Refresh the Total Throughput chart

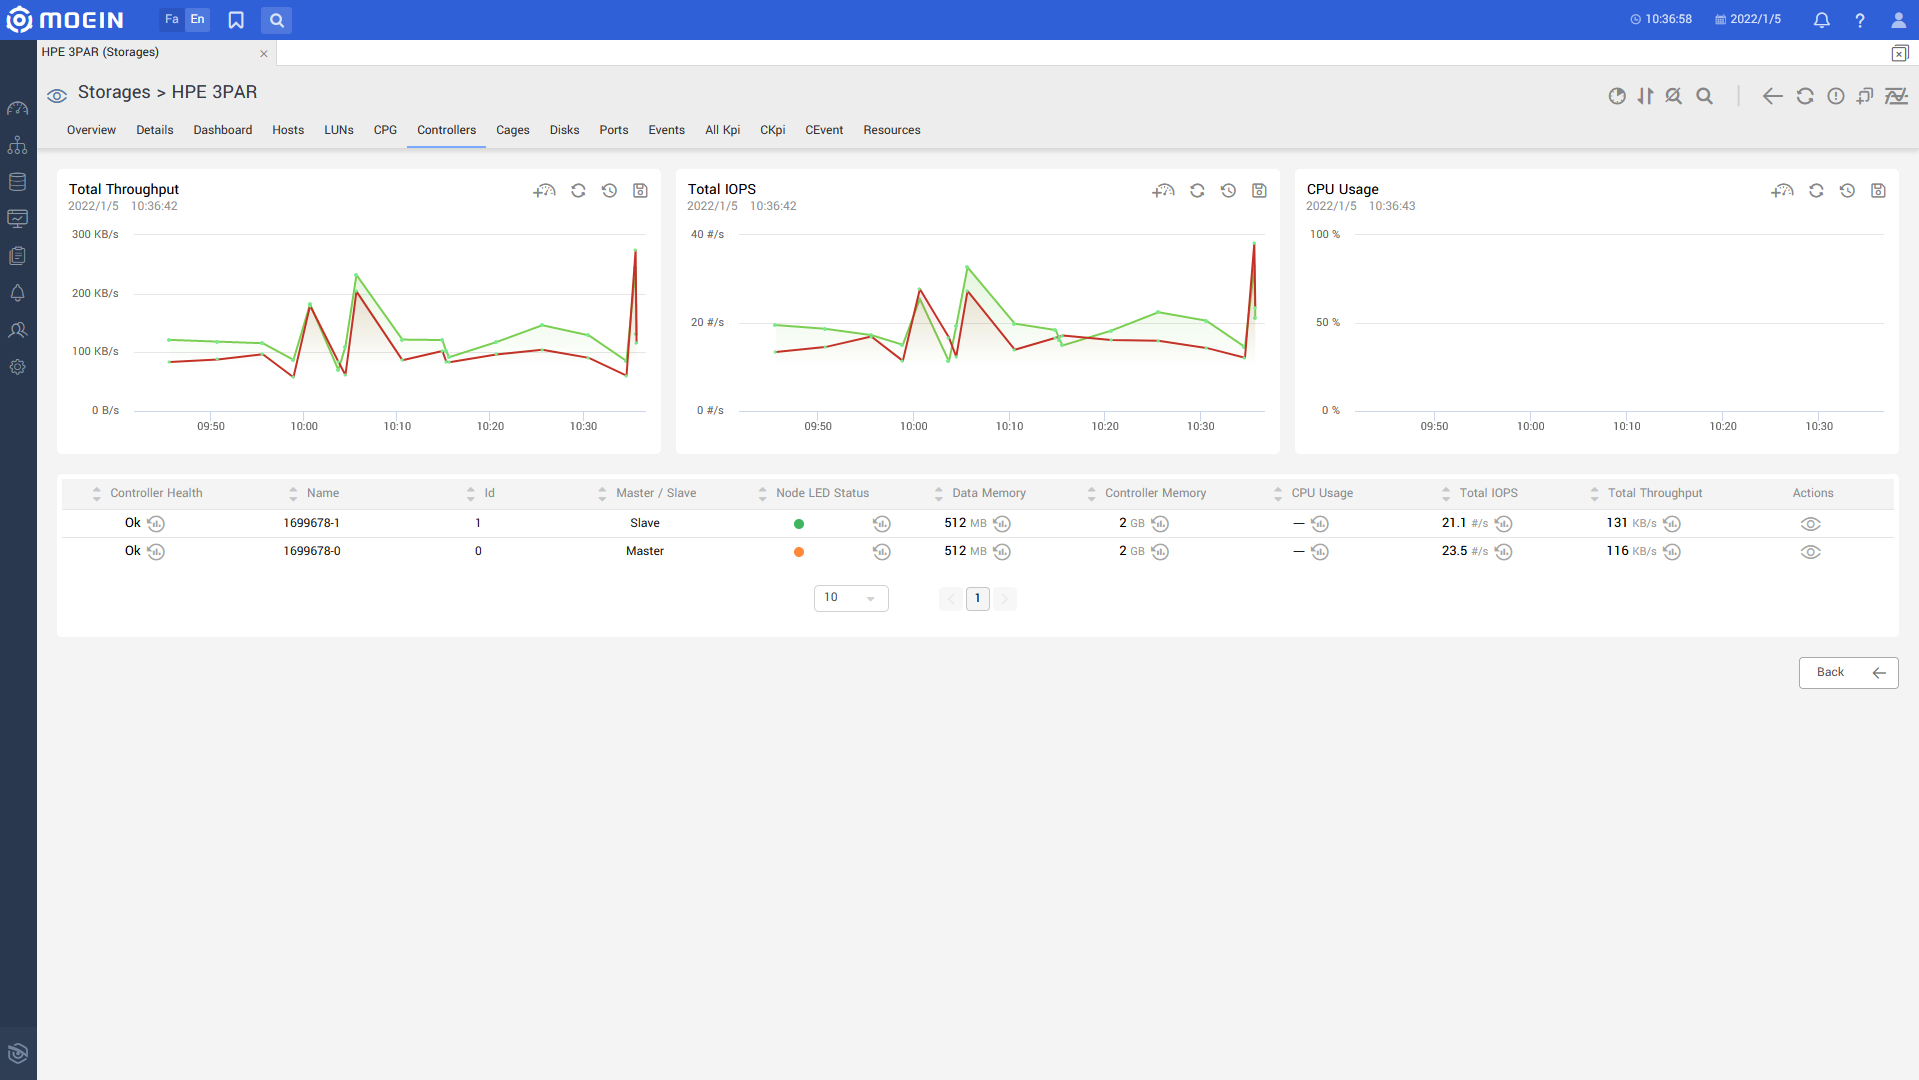click(x=578, y=191)
